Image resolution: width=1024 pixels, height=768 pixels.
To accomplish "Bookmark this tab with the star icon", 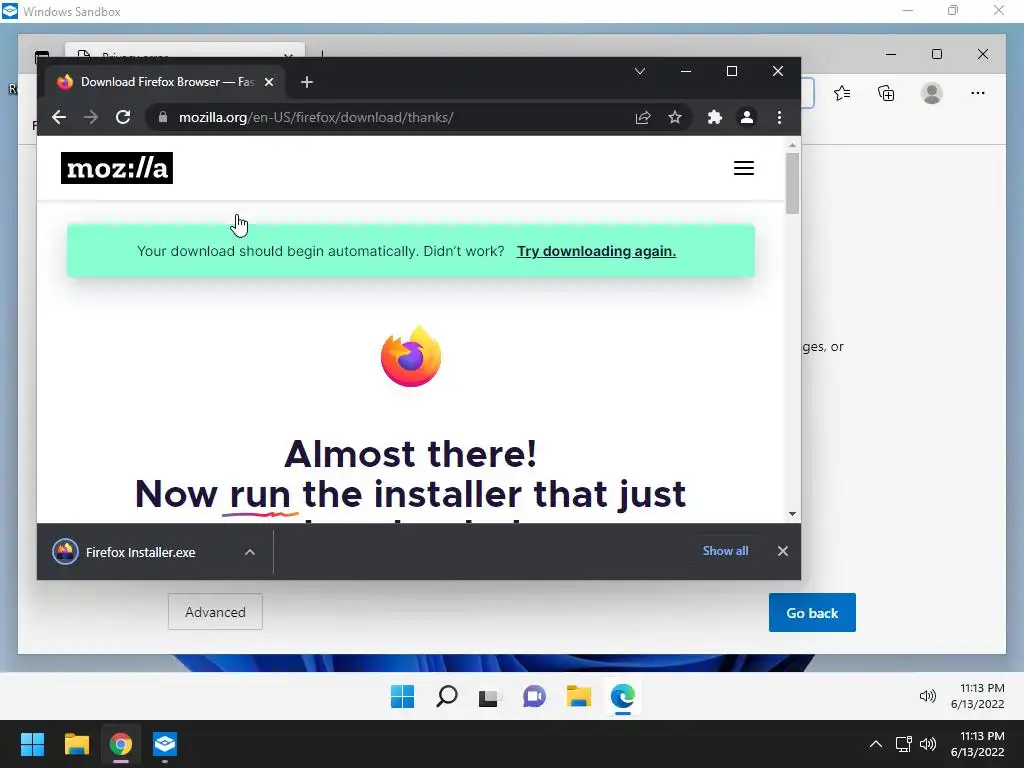I will click(x=675, y=118).
